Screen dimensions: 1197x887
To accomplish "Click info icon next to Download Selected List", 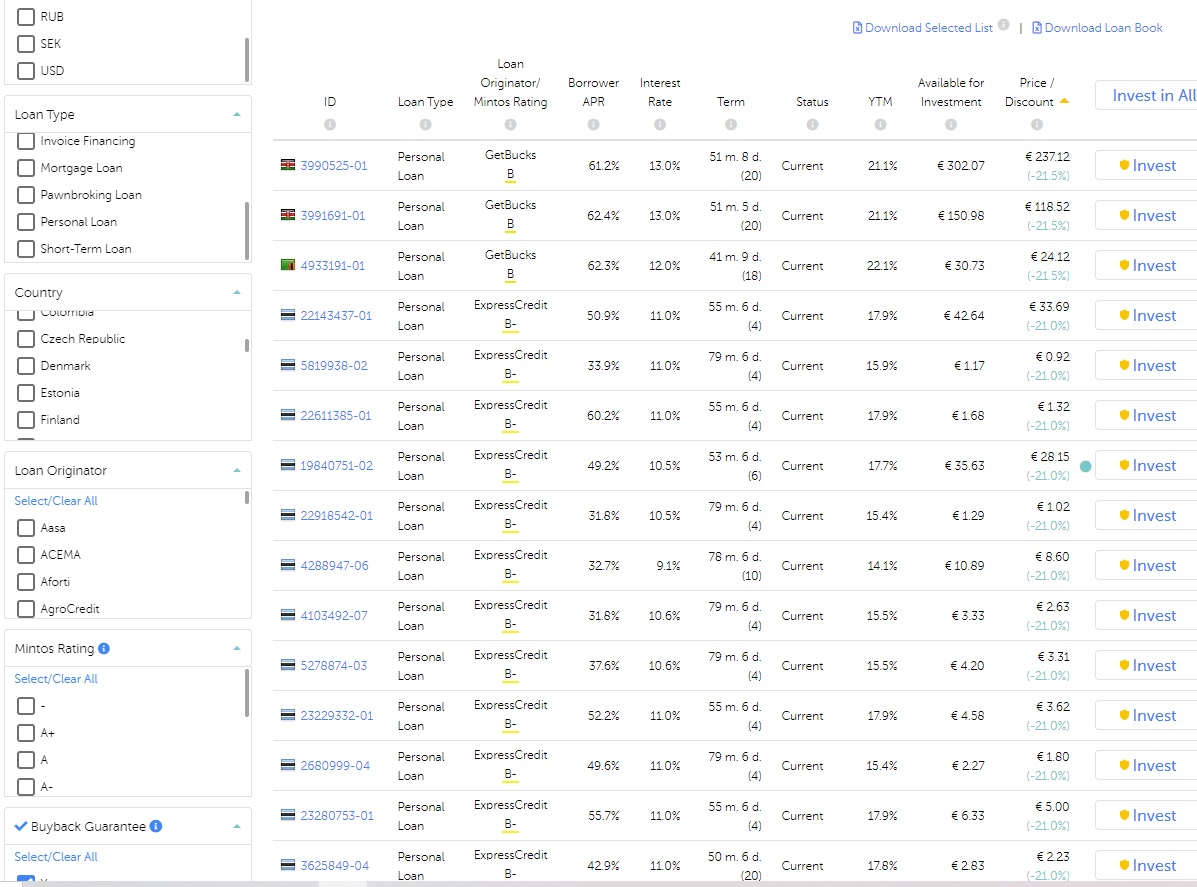I will [1003, 24].
